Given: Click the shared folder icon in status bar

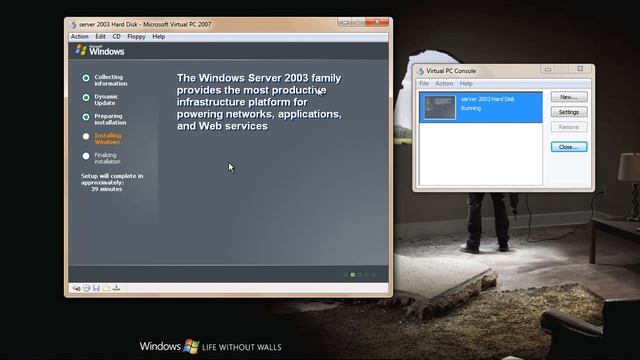Looking at the screenshot, I should tap(106, 288).
